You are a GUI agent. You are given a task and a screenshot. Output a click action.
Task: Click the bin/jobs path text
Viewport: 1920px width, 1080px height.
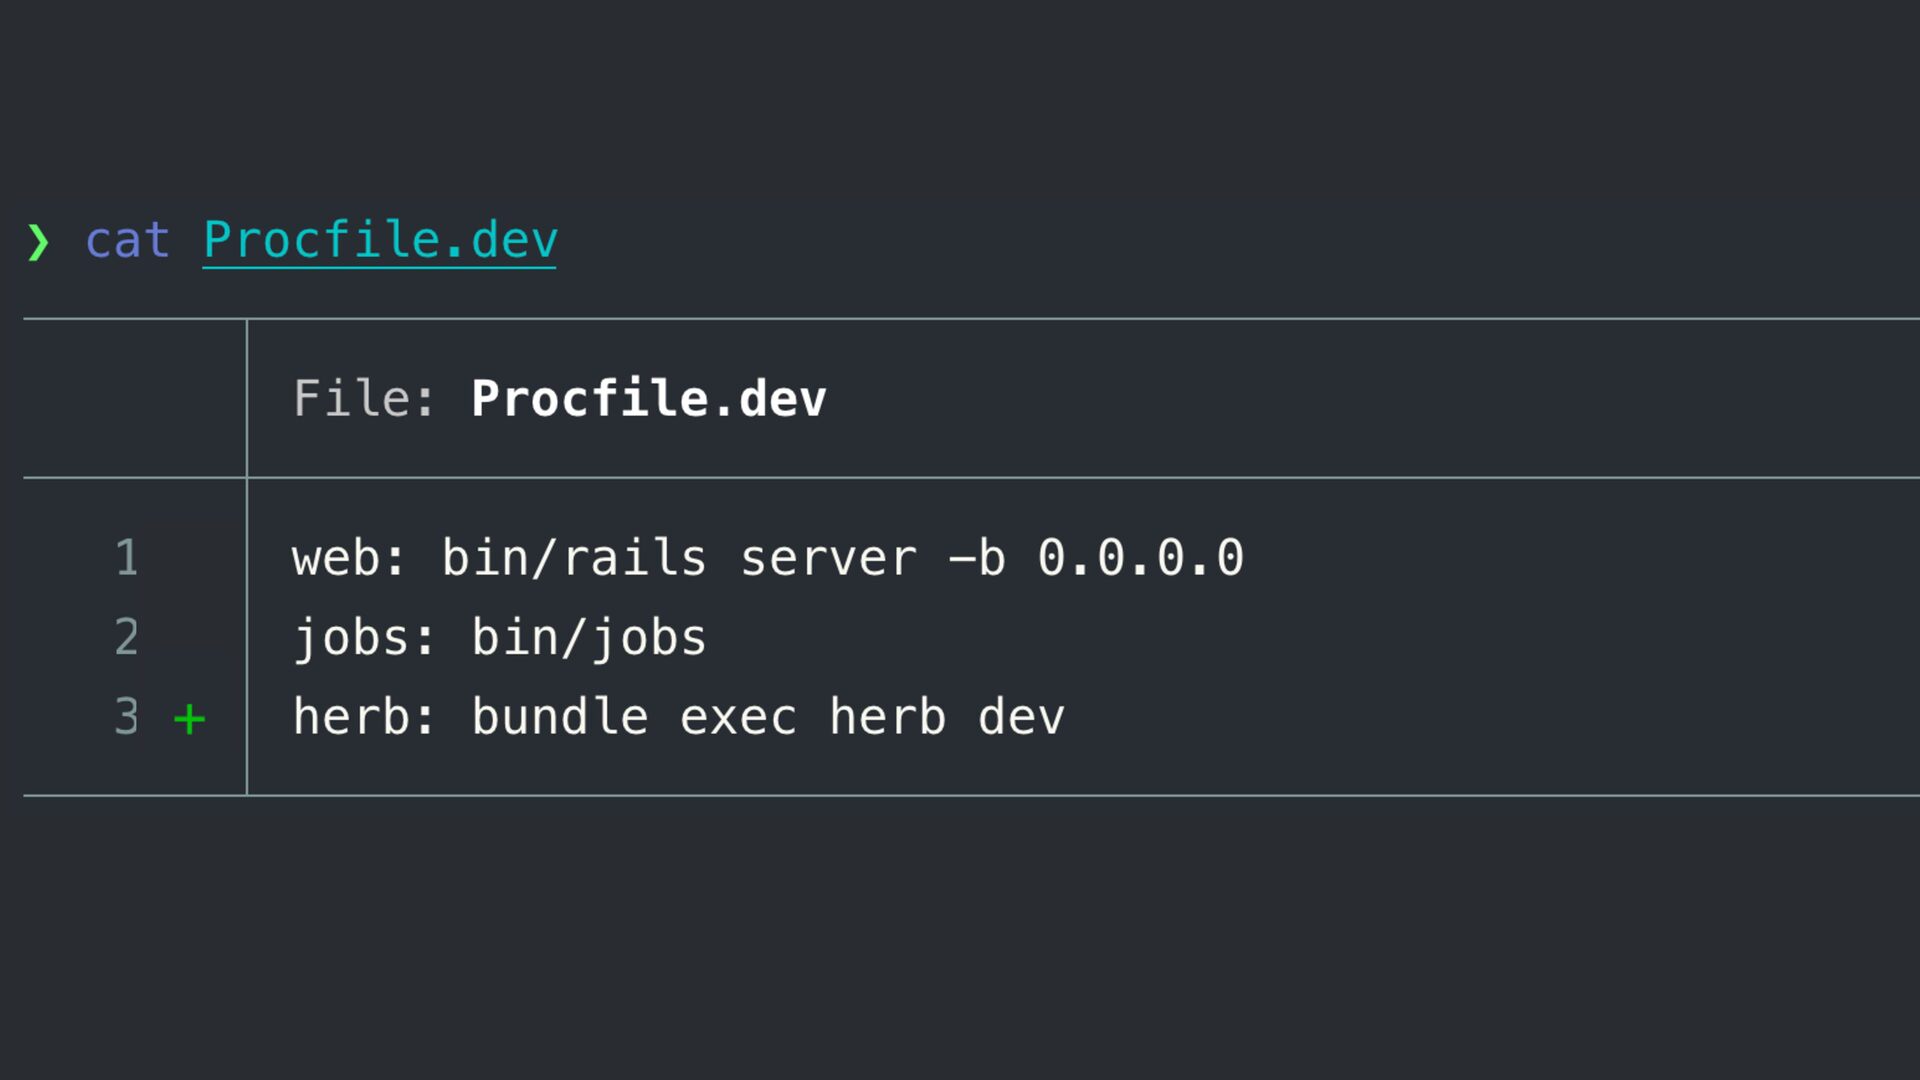coord(589,638)
